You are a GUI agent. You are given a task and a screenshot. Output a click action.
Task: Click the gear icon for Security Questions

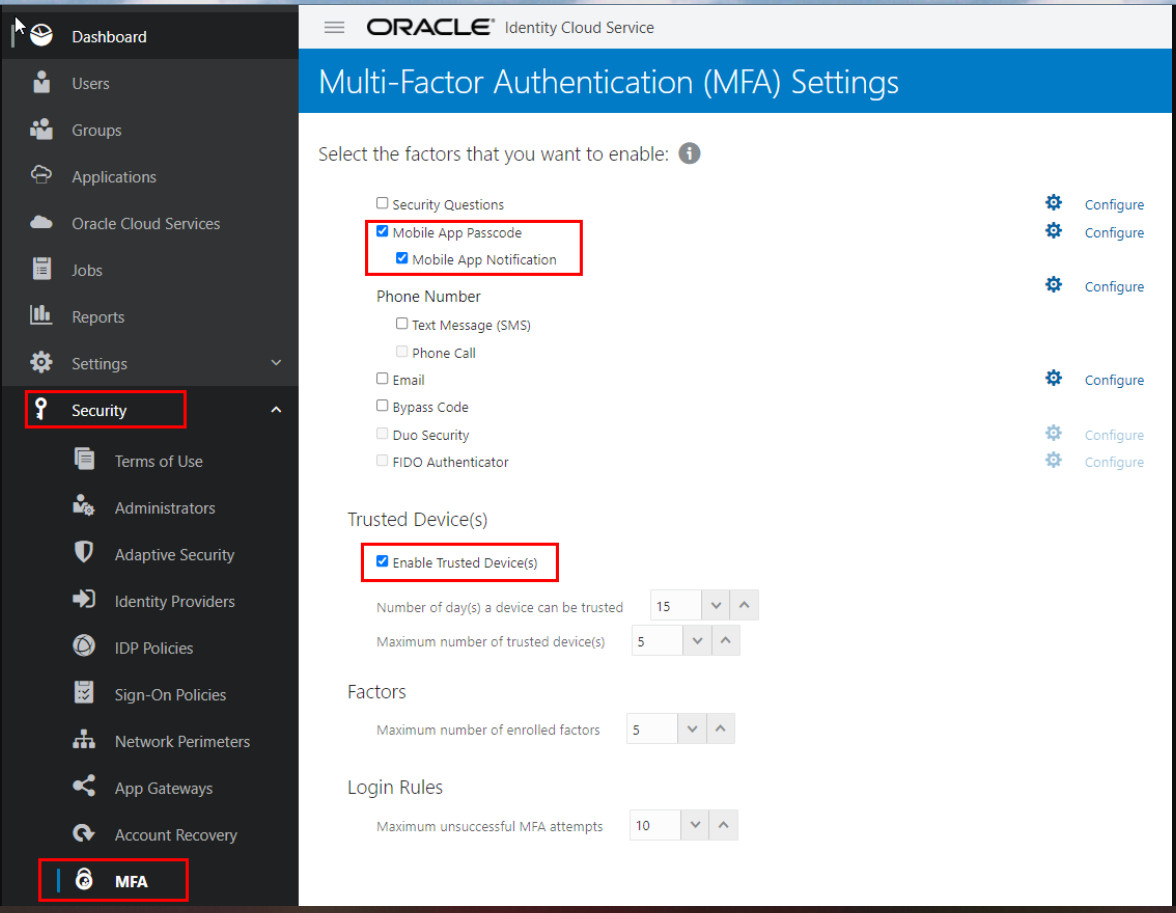[x=1054, y=203]
